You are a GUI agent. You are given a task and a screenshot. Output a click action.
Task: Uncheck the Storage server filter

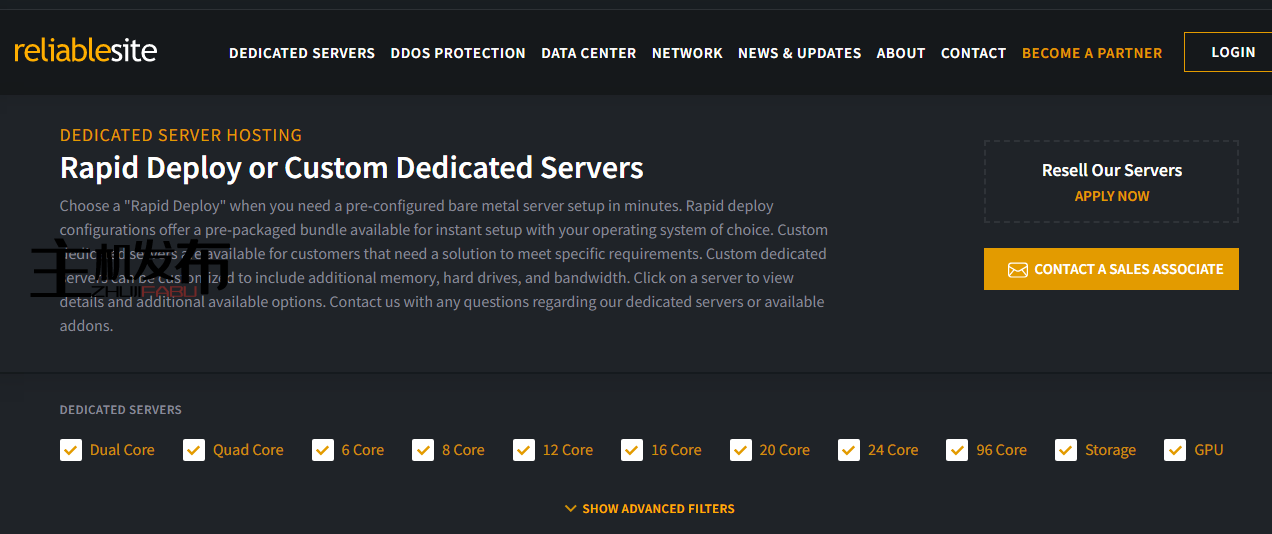tap(1066, 450)
